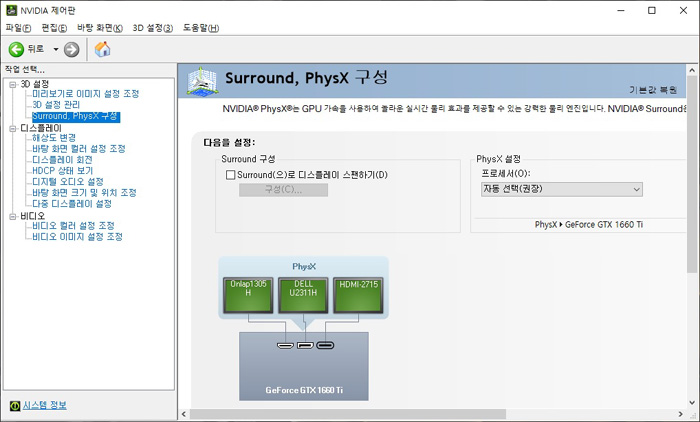
Task: Click the 뒤로 back label
Action: 36,49
